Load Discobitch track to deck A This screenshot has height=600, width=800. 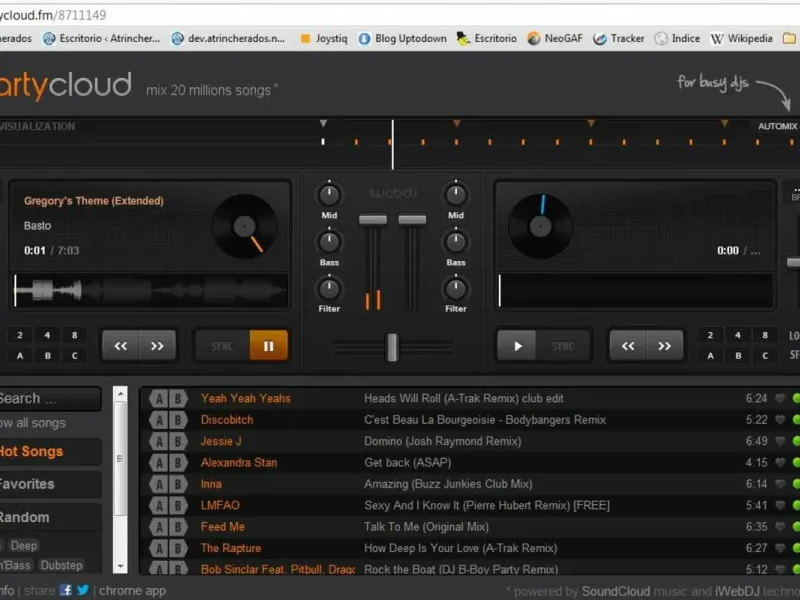pyautogui.click(x=159, y=420)
